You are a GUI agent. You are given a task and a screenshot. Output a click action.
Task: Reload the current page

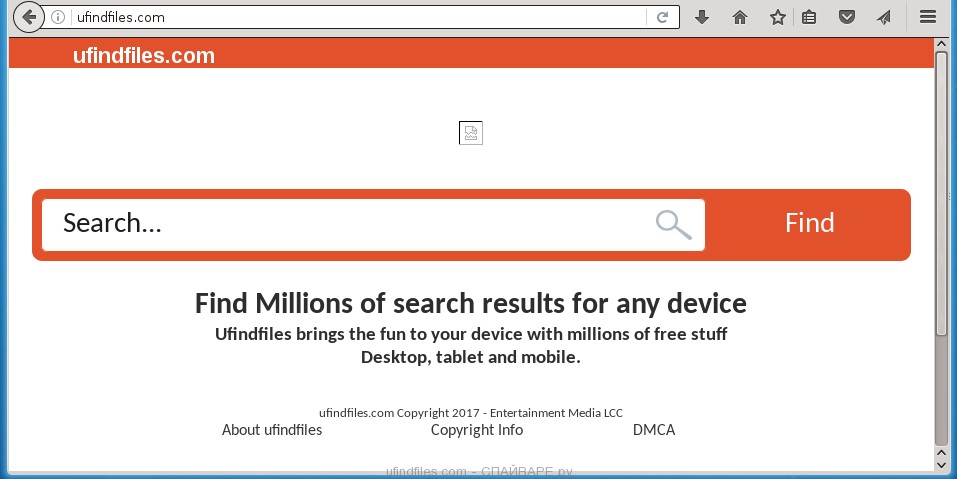[662, 17]
